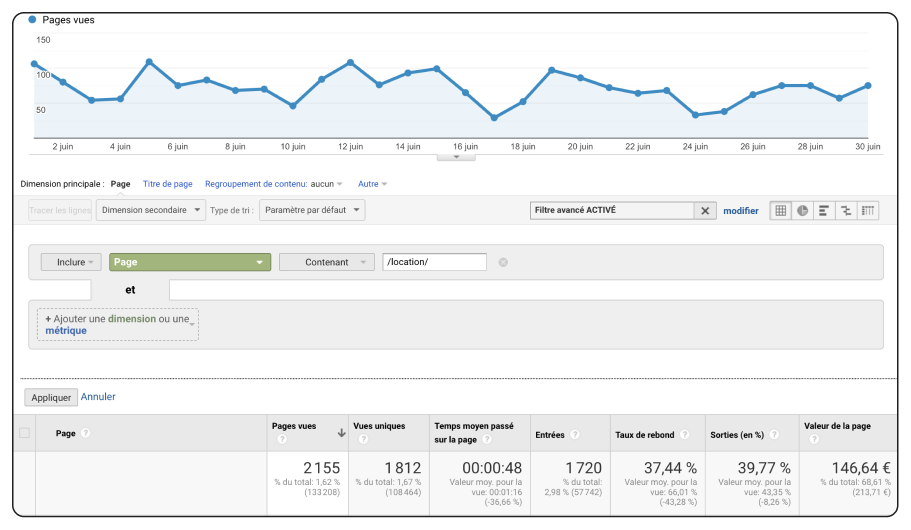Switch to pie chart percentage view
Screen dimensions: 911x530
coord(802,210)
